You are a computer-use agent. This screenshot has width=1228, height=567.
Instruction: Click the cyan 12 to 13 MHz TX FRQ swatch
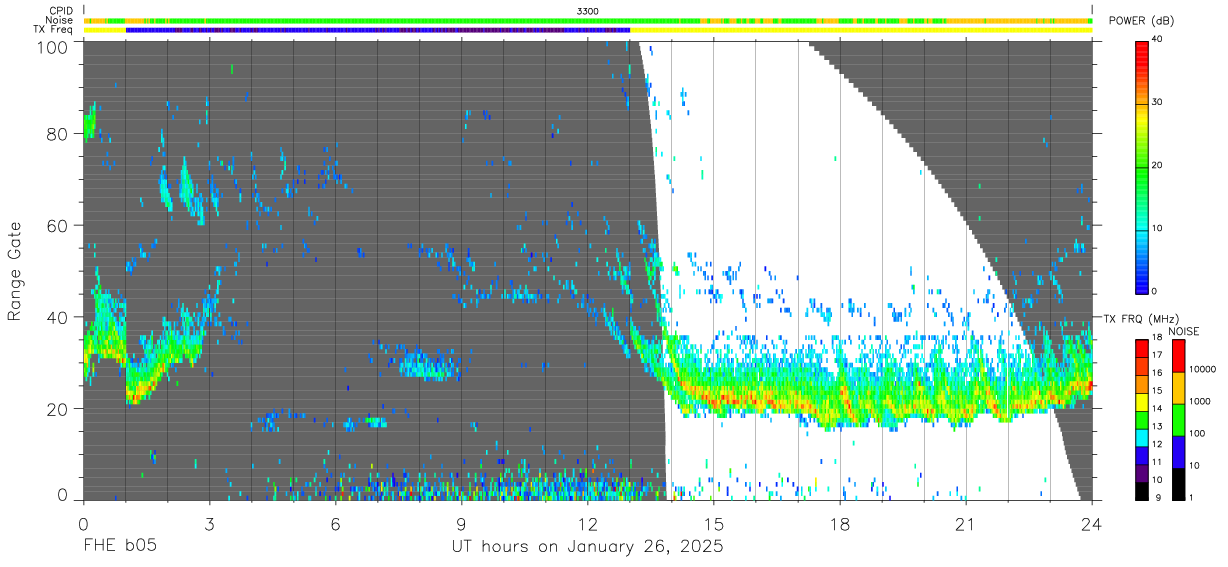click(1141, 437)
